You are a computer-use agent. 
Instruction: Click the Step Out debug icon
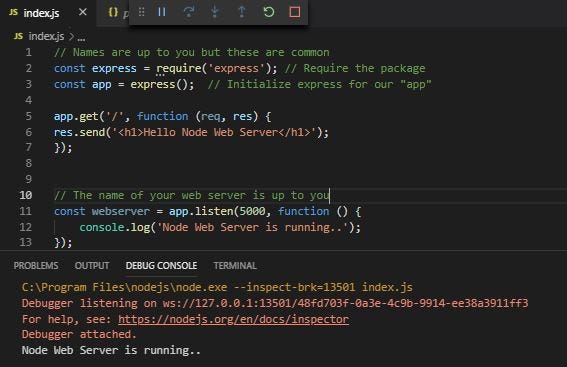tap(242, 12)
